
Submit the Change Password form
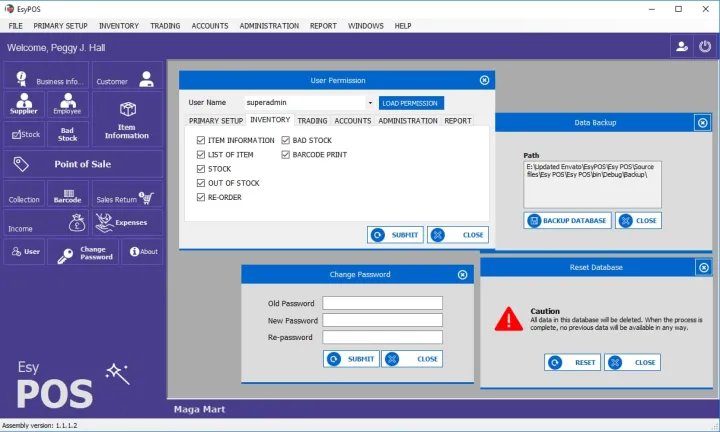click(x=351, y=359)
